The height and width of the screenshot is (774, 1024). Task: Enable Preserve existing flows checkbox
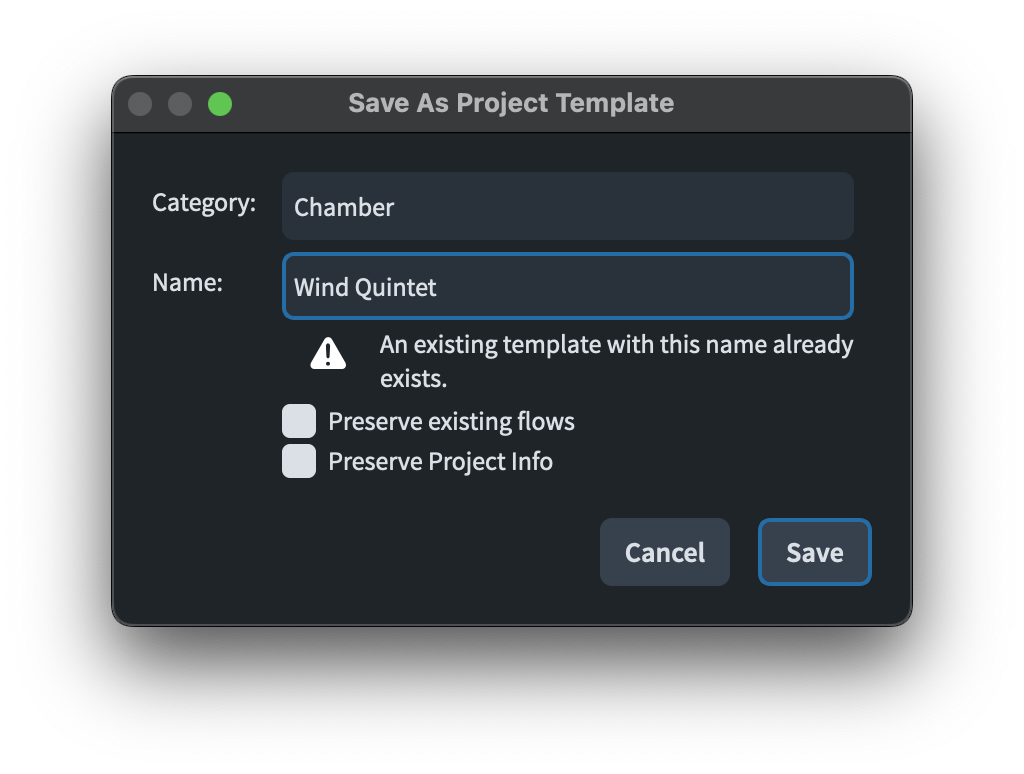[x=299, y=422]
